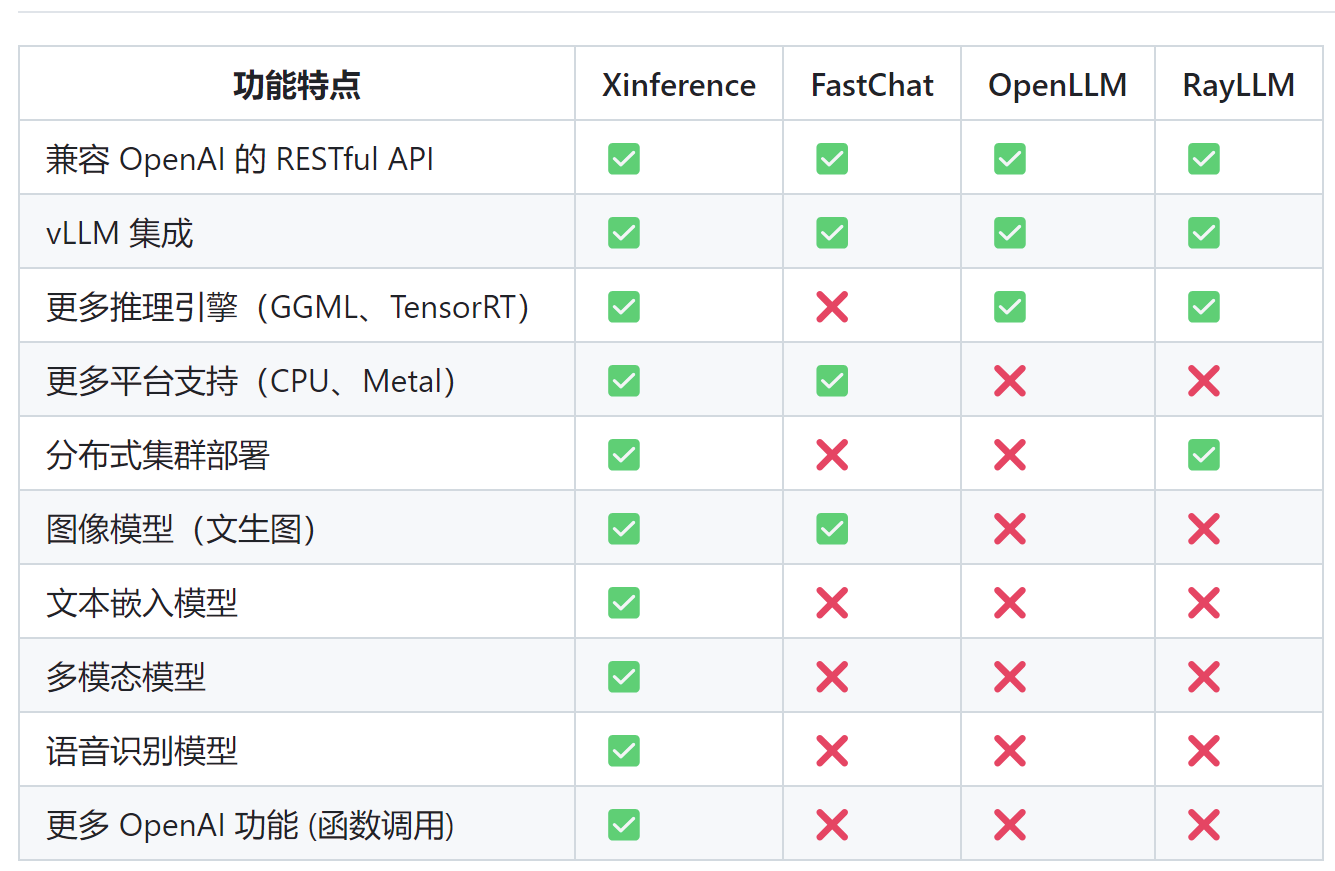Click Xinference's checkmark for 文本嵌入模型
Image resolution: width=1335 pixels, height=871 pixels.
click(x=623, y=602)
